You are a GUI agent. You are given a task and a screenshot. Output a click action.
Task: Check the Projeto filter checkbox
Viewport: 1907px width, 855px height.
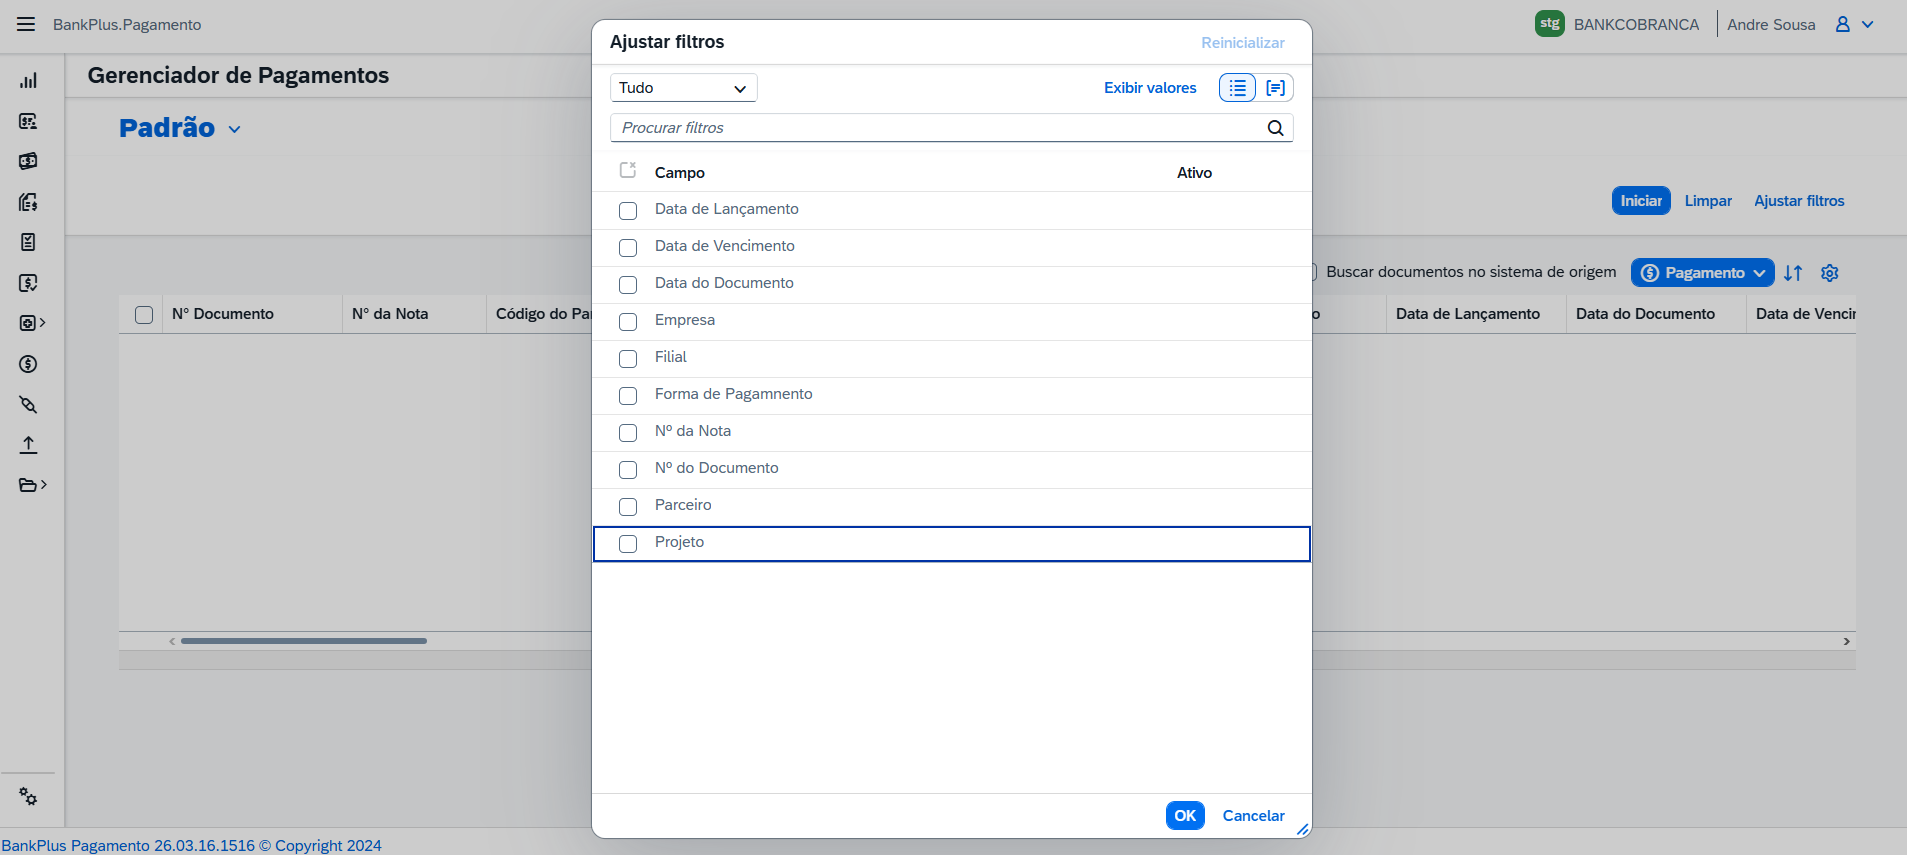(628, 544)
